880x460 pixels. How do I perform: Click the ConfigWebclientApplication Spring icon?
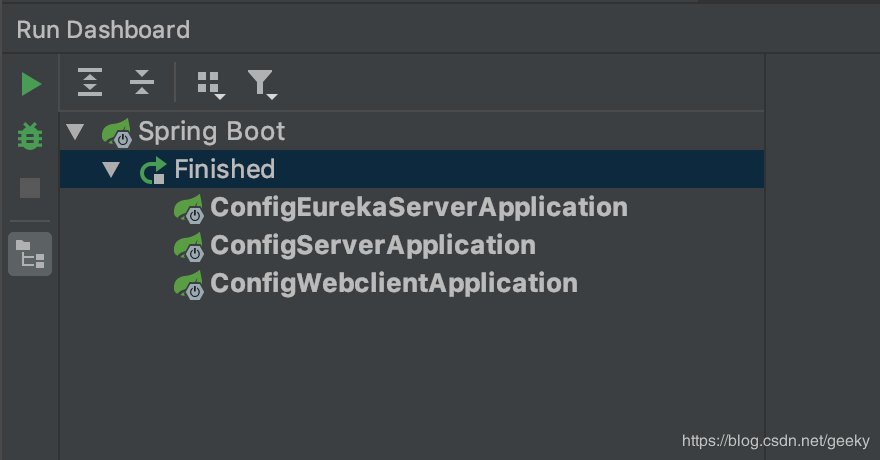point(188,285)
